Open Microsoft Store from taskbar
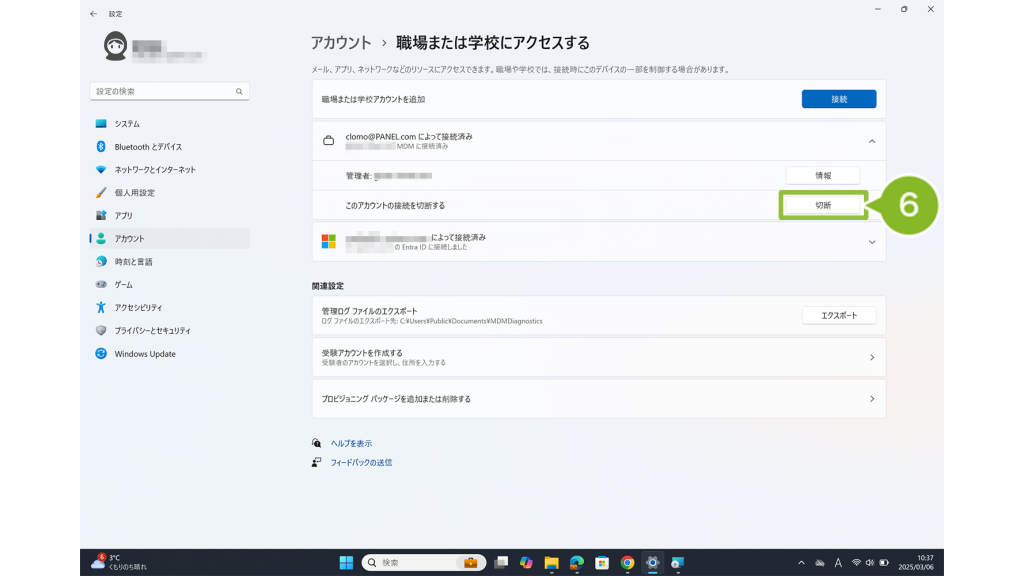This screenshot has width=1024, height=576. (x=602, y=562)
